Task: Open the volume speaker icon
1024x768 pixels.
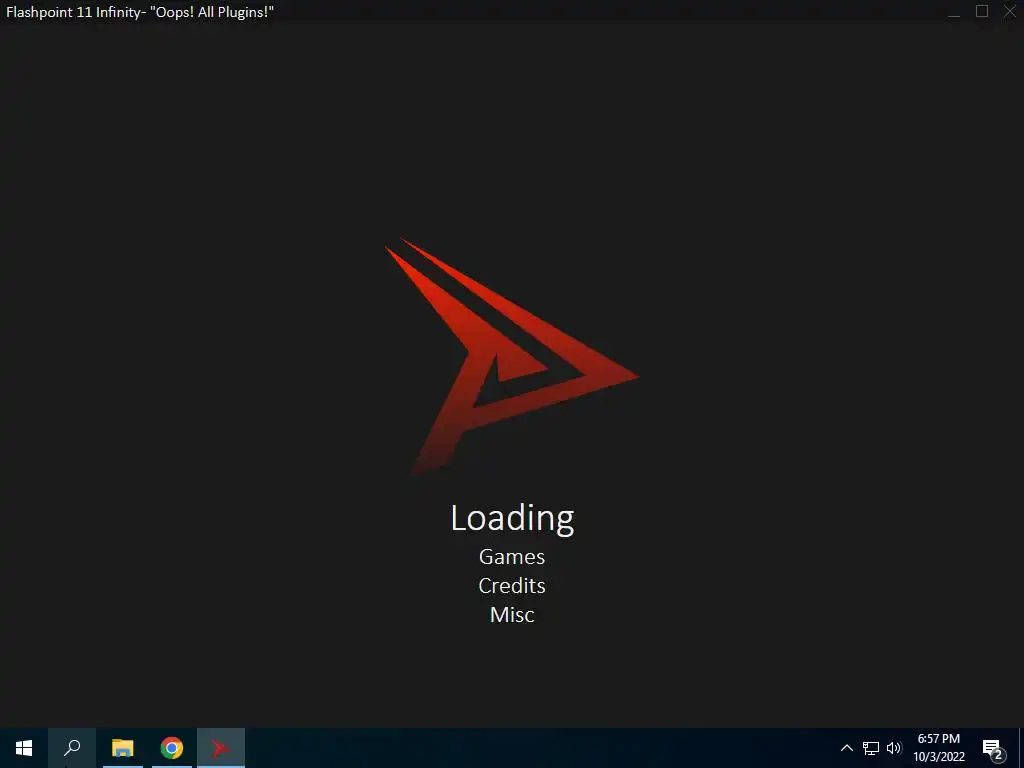Action: click(894, 748)
